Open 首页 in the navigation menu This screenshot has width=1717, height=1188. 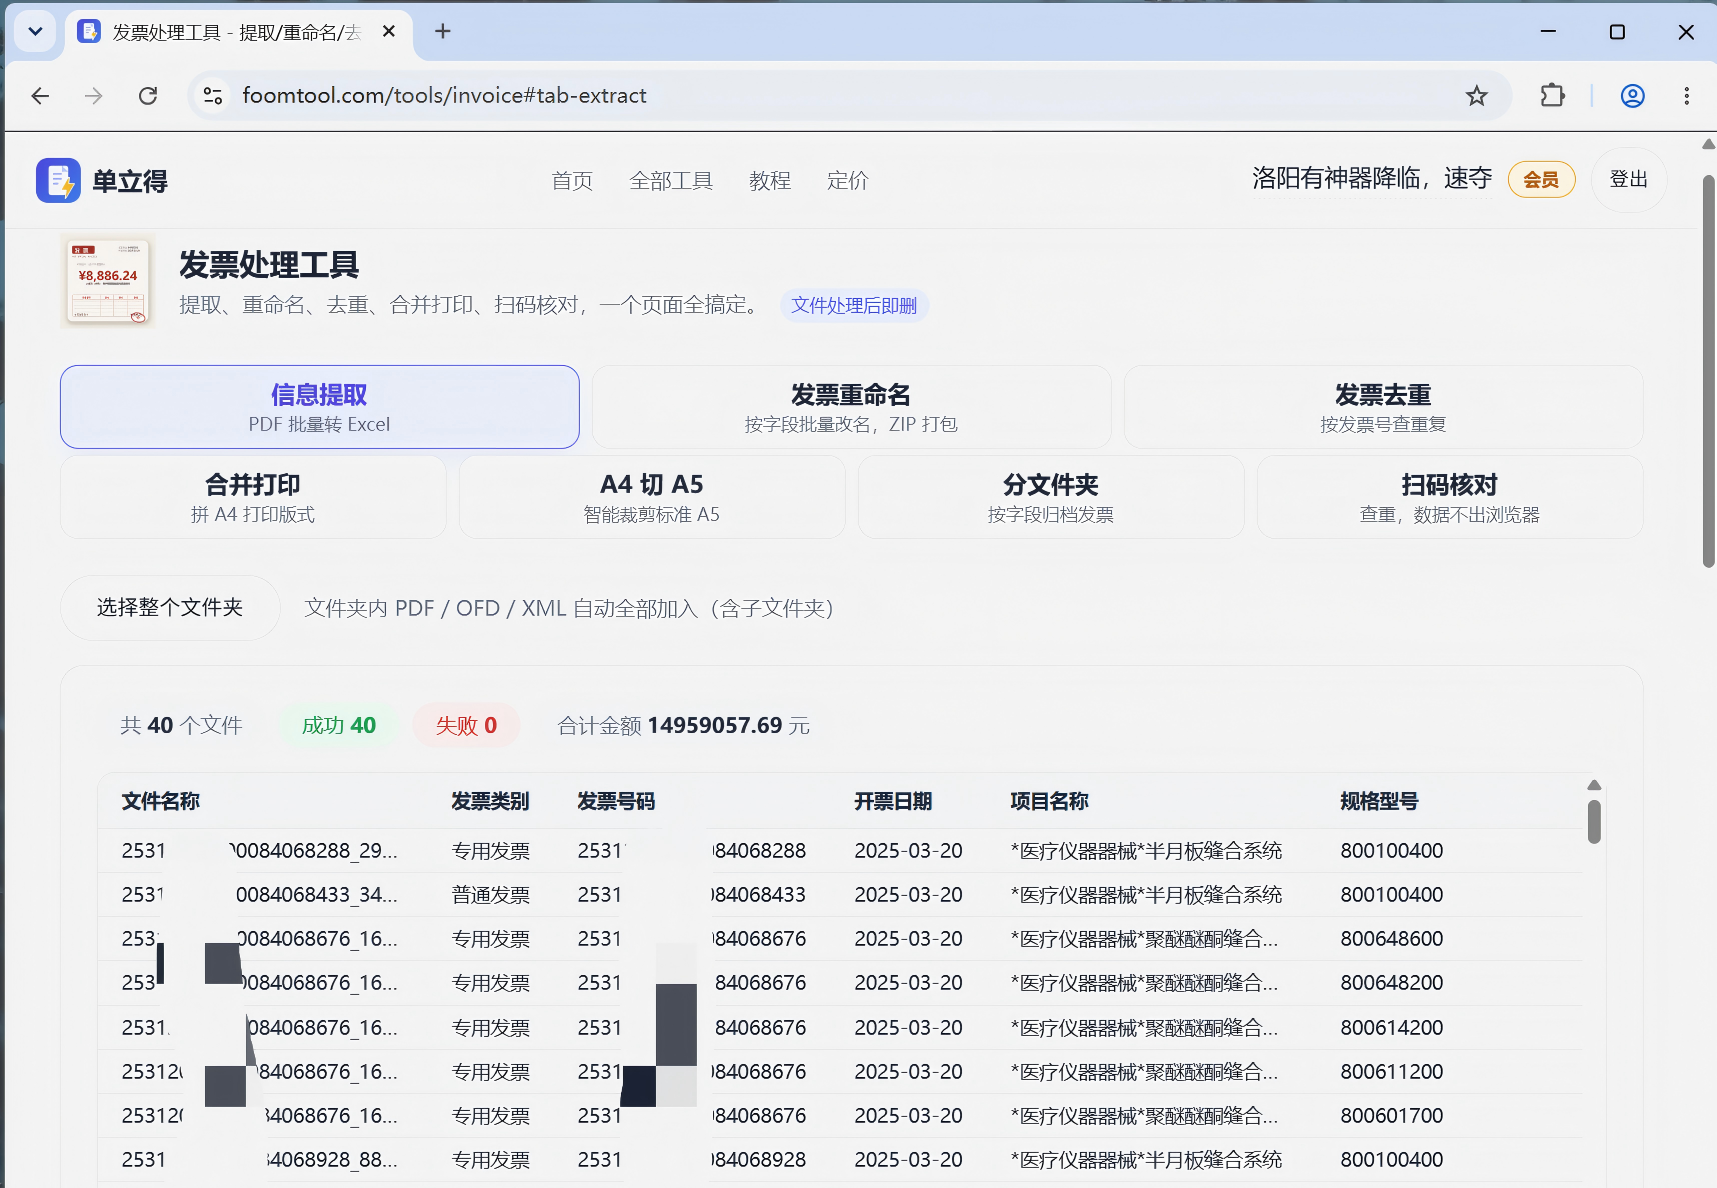(572, 181)
